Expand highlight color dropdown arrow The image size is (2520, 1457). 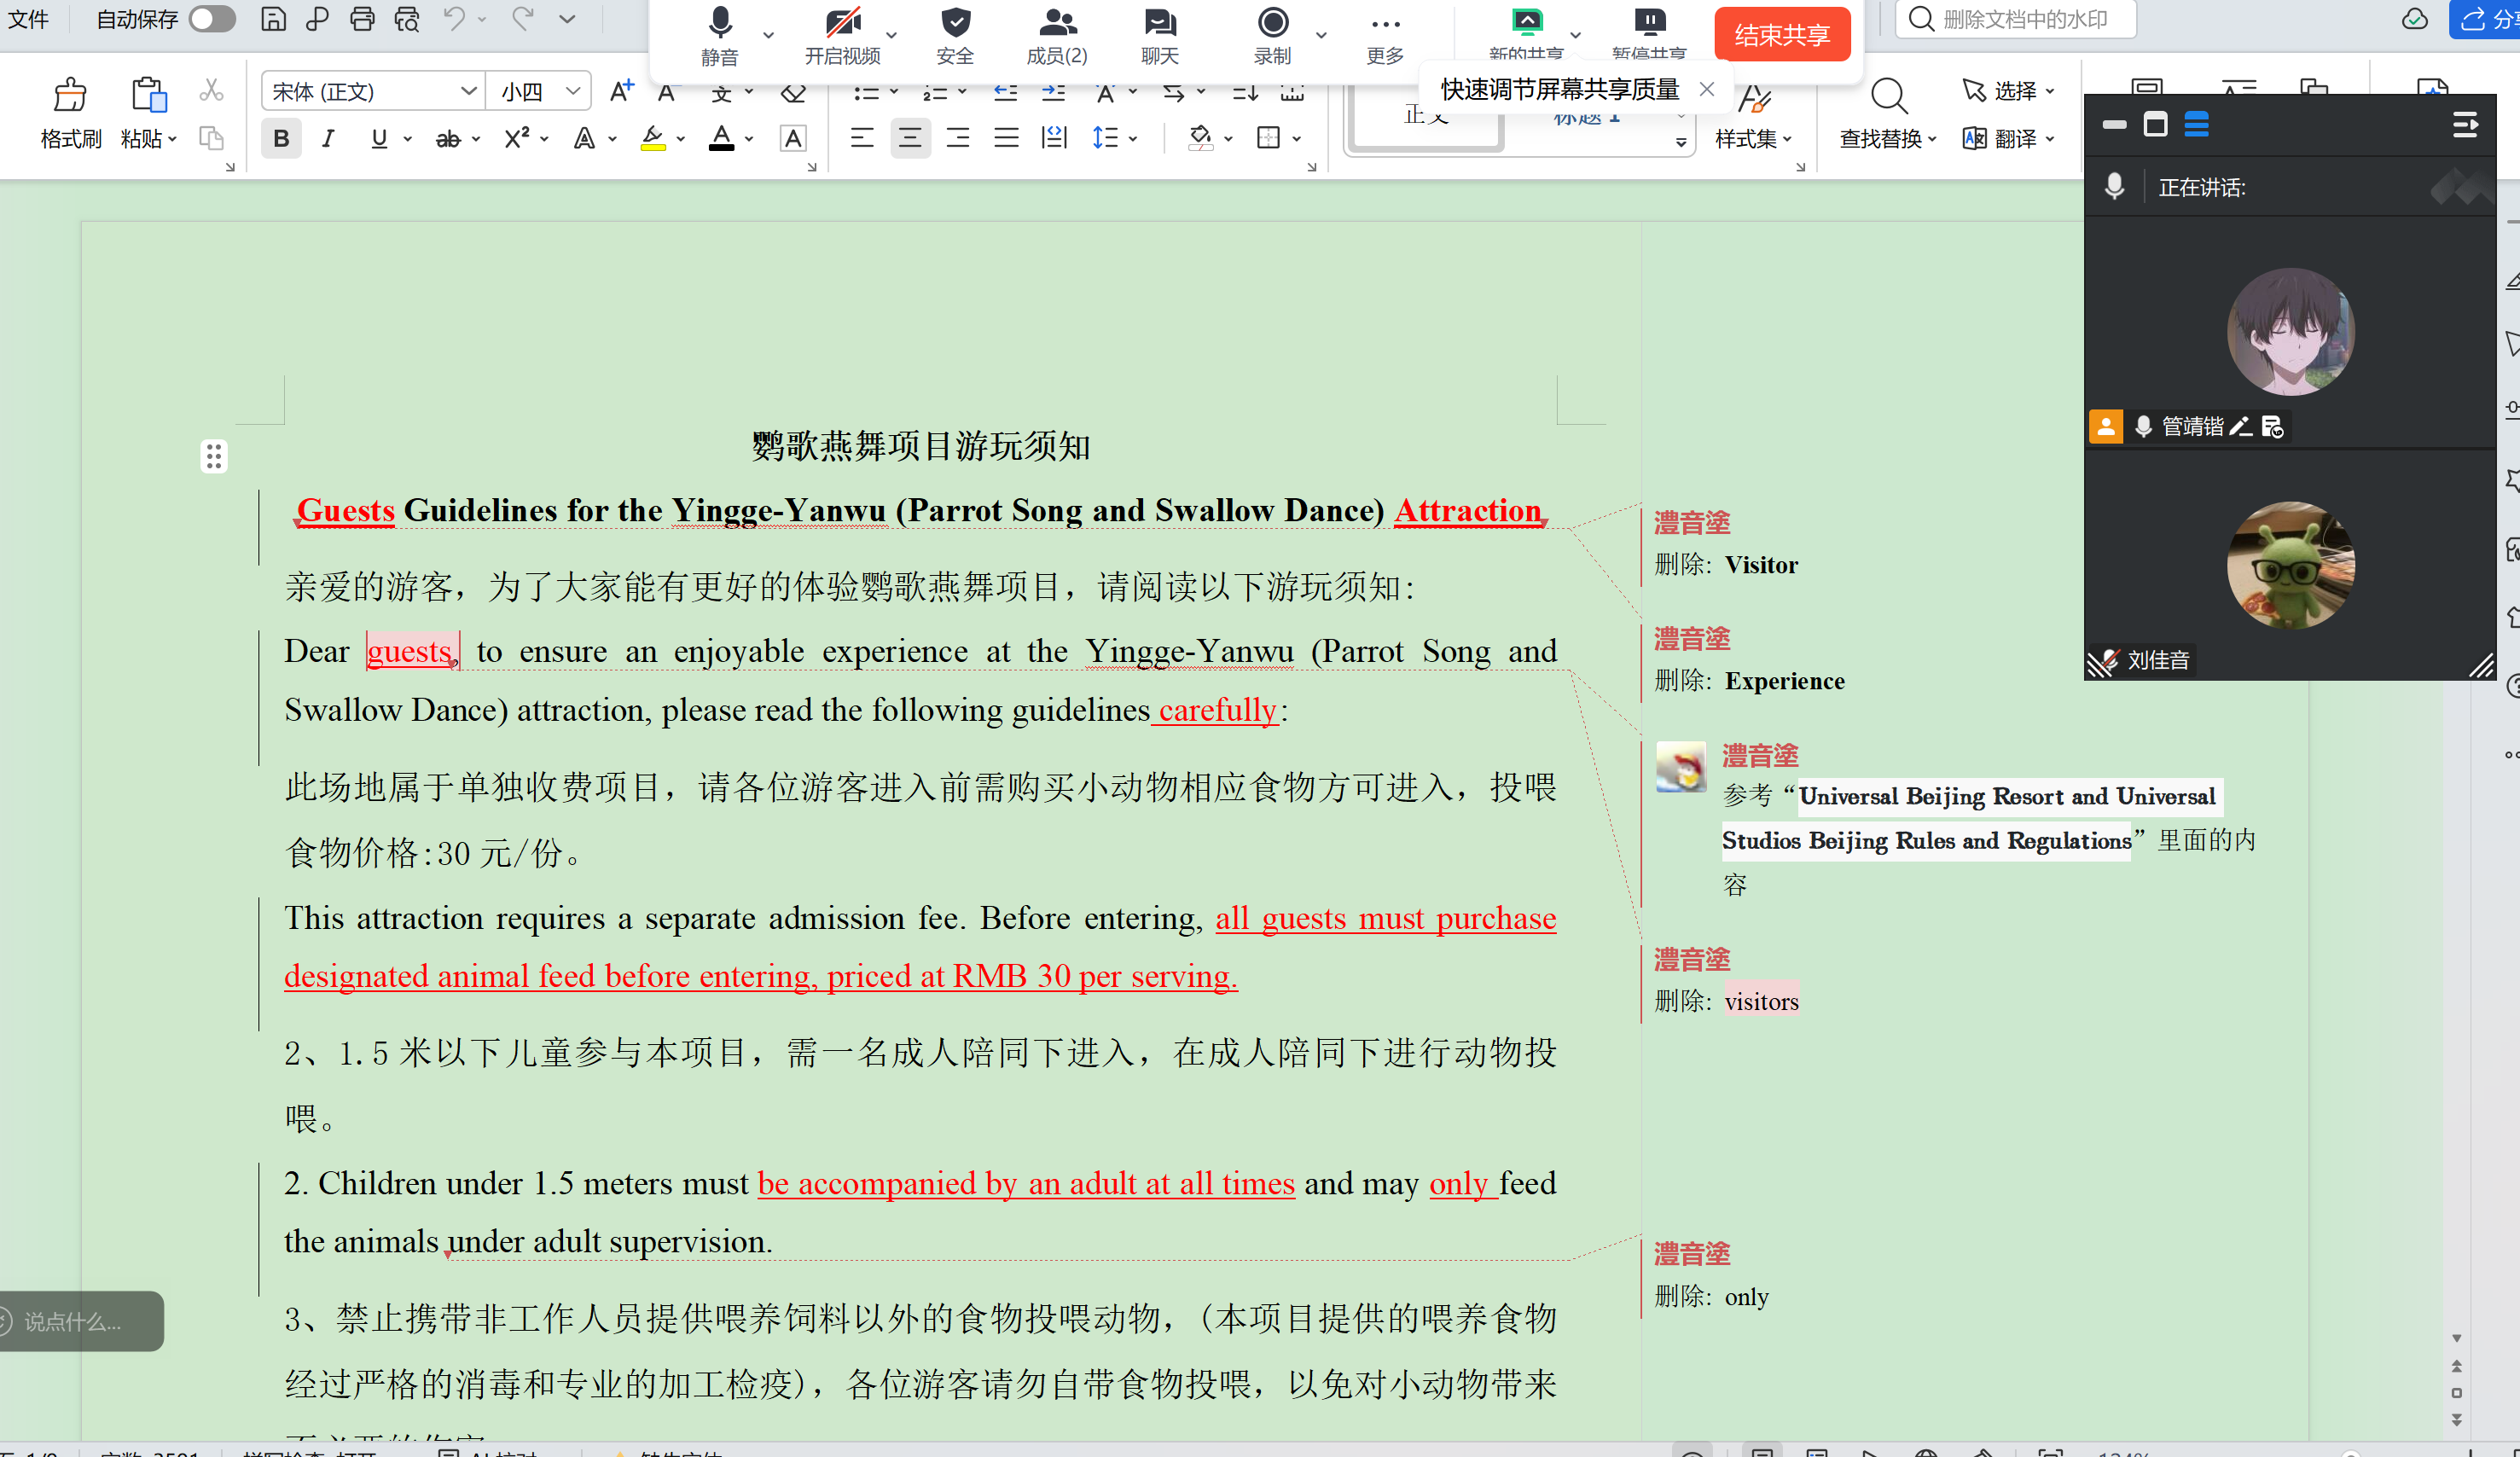tap(680, 139)
